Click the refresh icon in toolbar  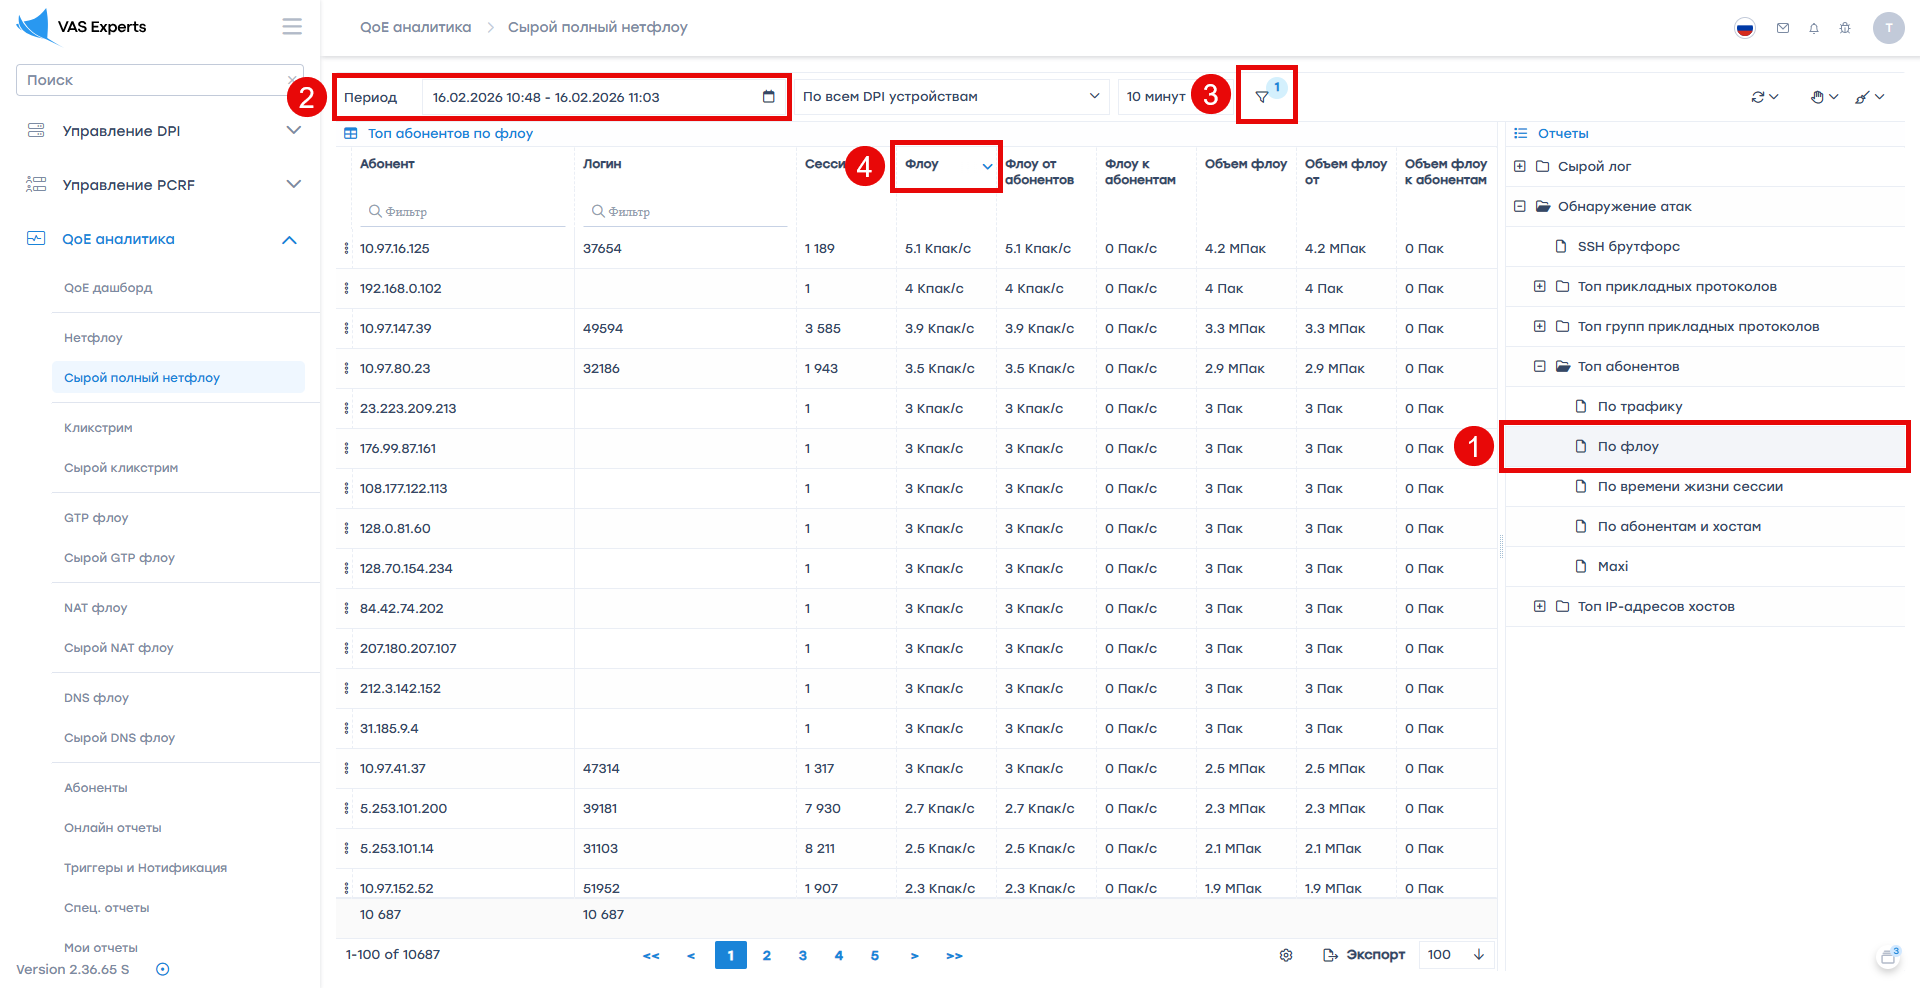point(1758,97)
